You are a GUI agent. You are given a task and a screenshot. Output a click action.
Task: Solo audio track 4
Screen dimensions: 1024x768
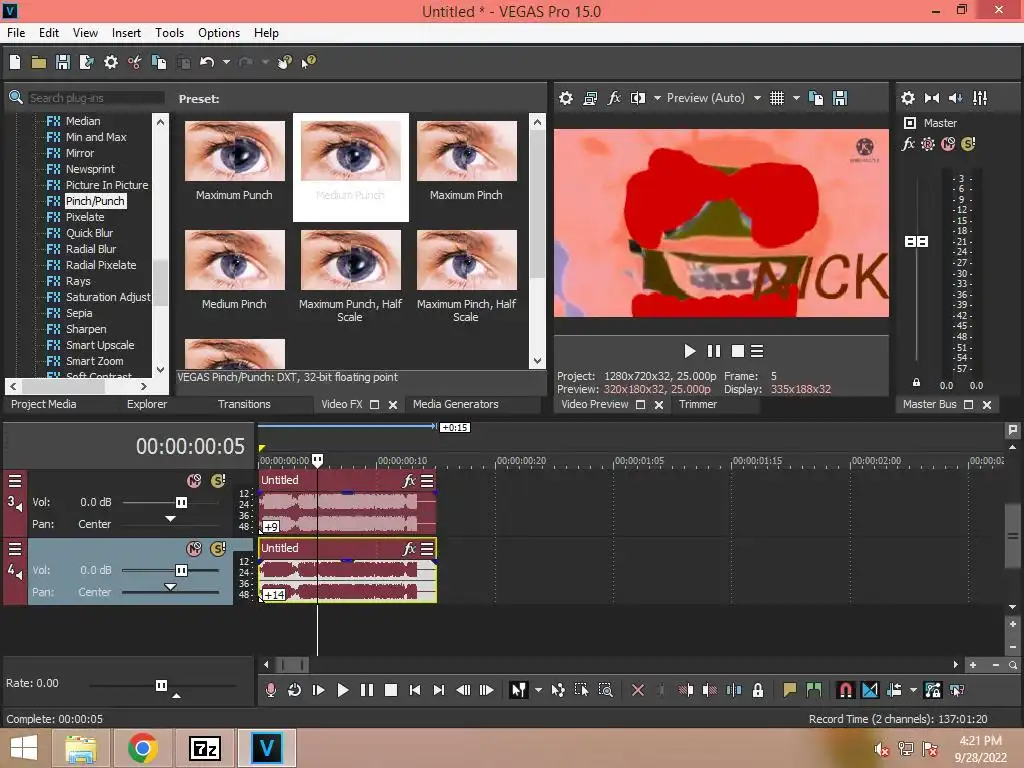click(x=217, y=549)
